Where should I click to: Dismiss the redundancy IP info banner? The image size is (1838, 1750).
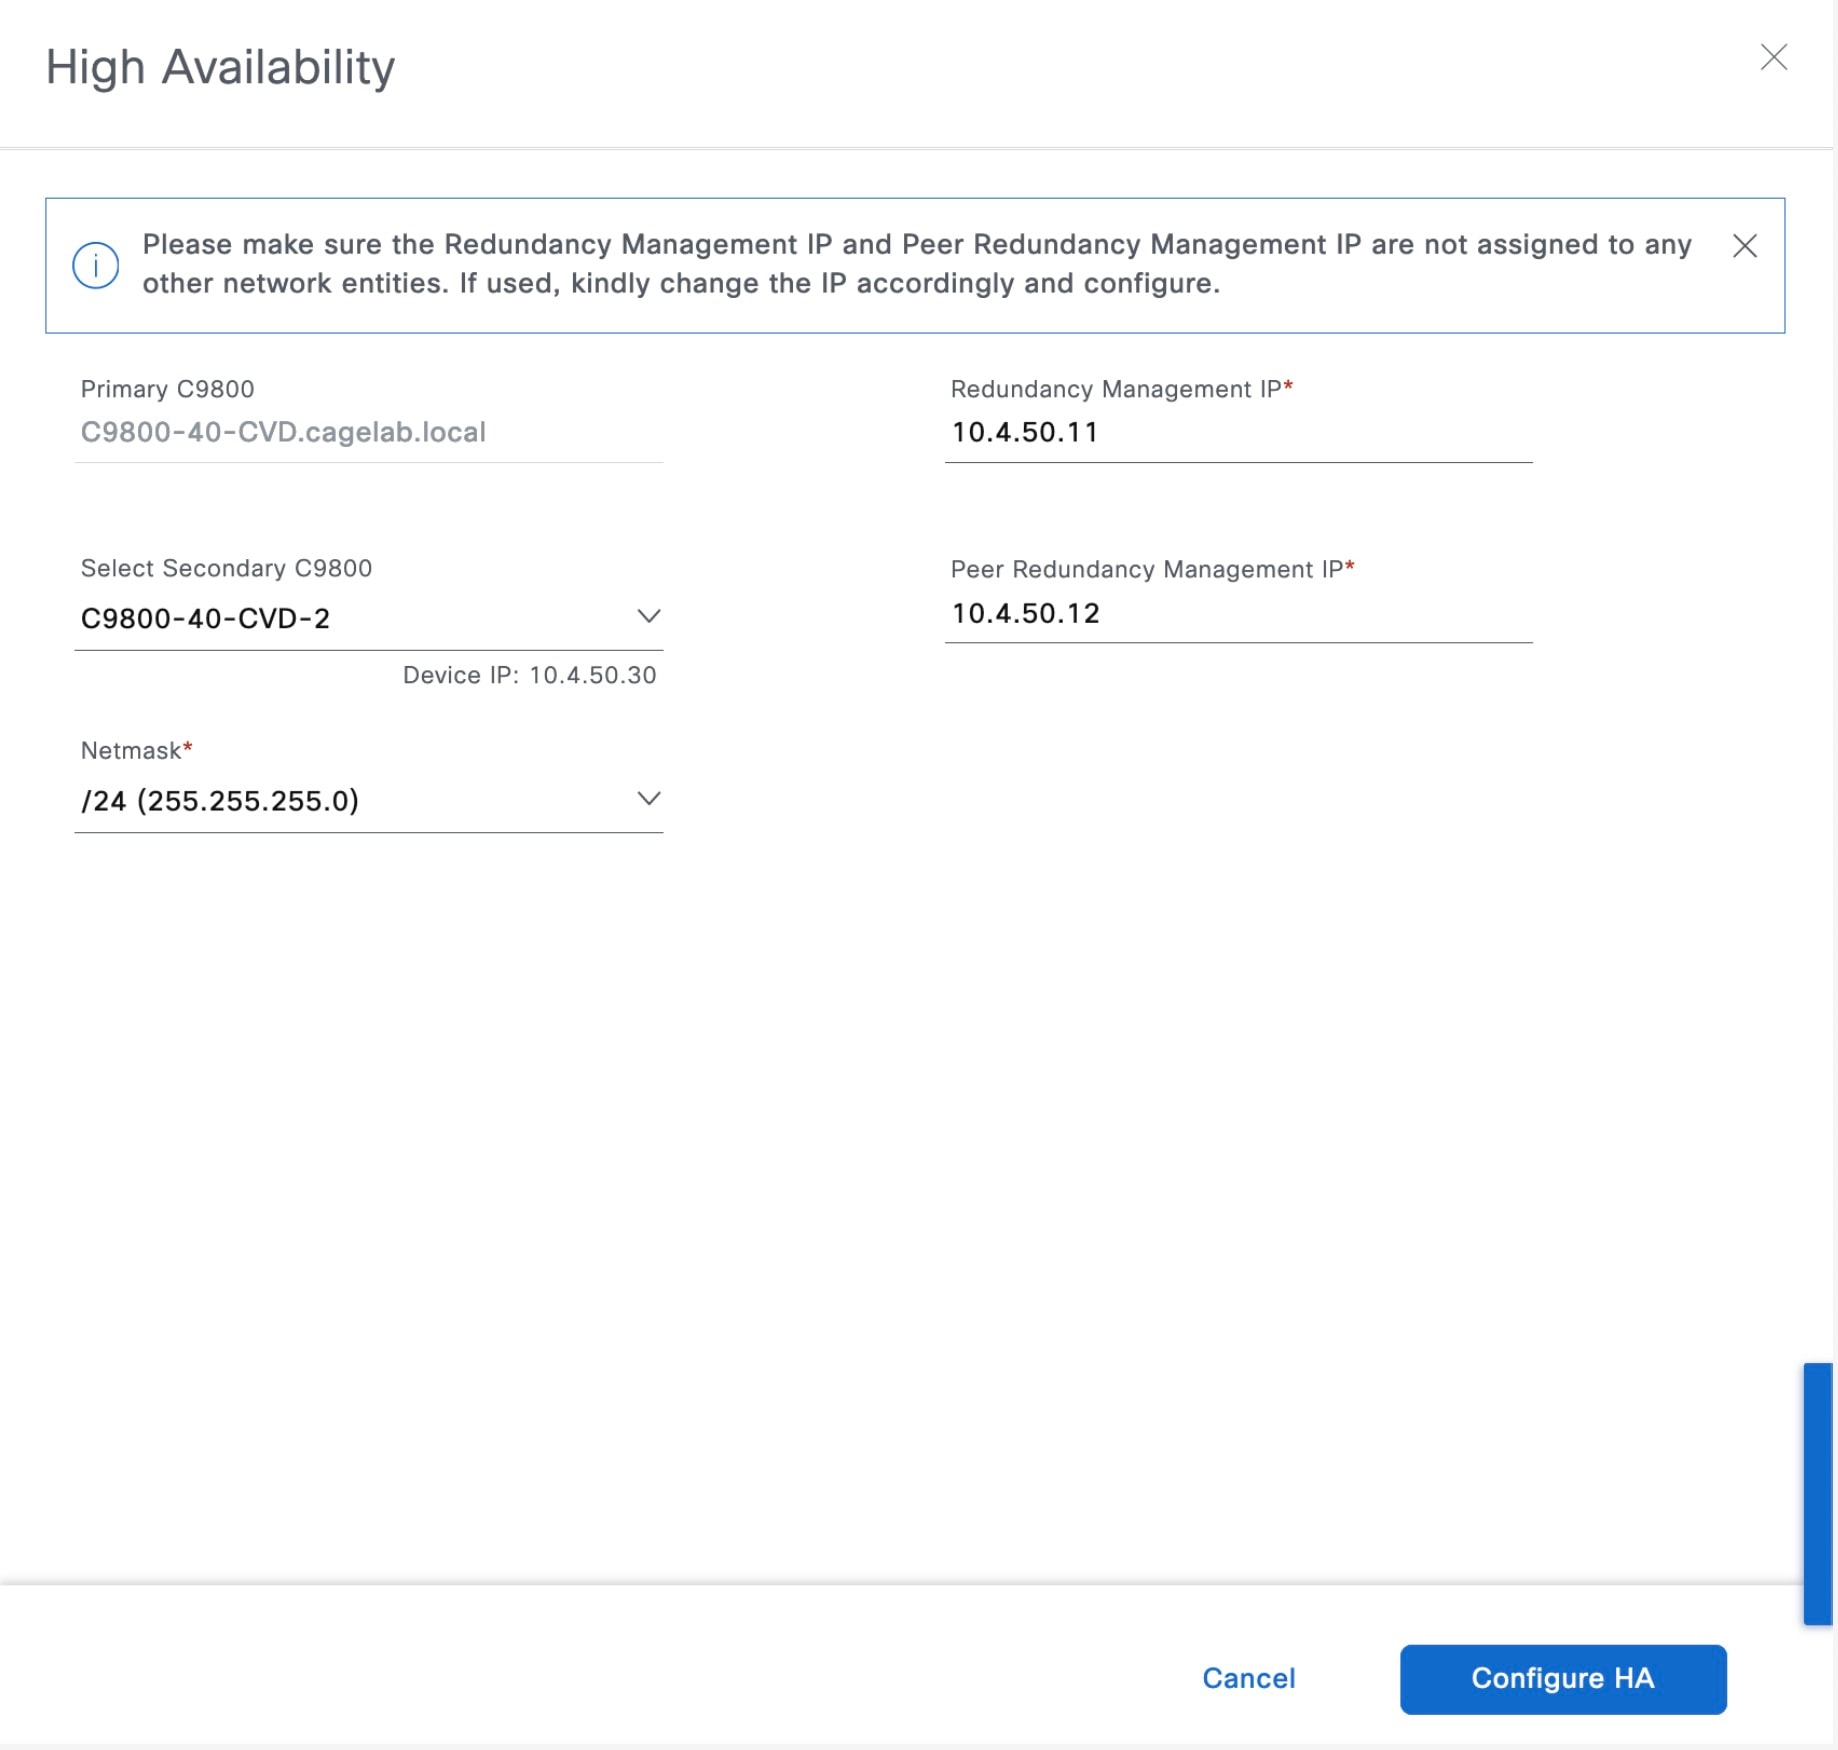coord(1744,246)
